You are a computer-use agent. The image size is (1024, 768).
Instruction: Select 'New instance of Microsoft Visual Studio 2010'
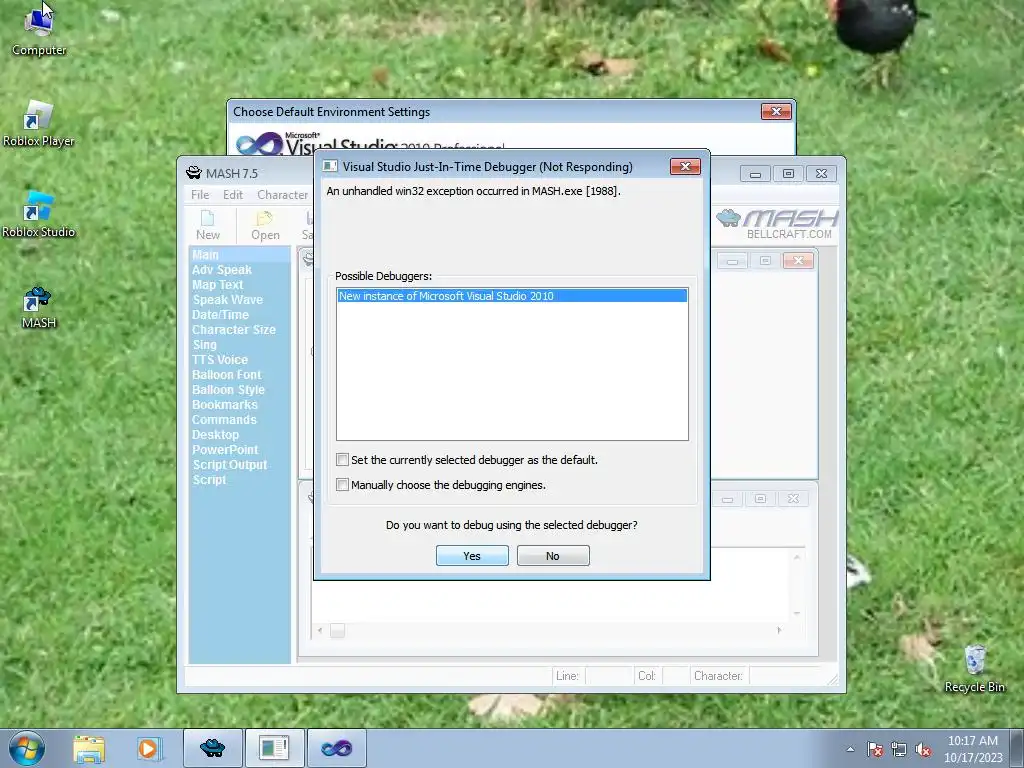coord(512,296)
